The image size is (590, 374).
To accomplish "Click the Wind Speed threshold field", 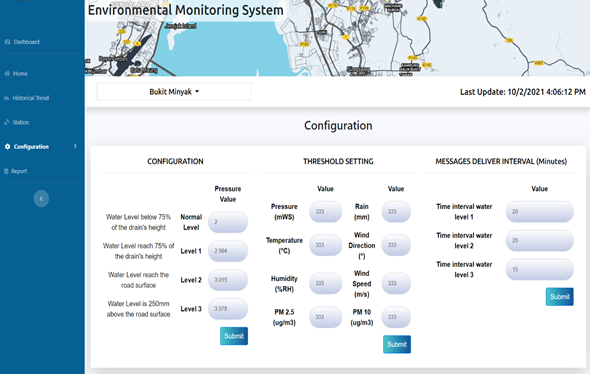I will (x=396, y=283).
